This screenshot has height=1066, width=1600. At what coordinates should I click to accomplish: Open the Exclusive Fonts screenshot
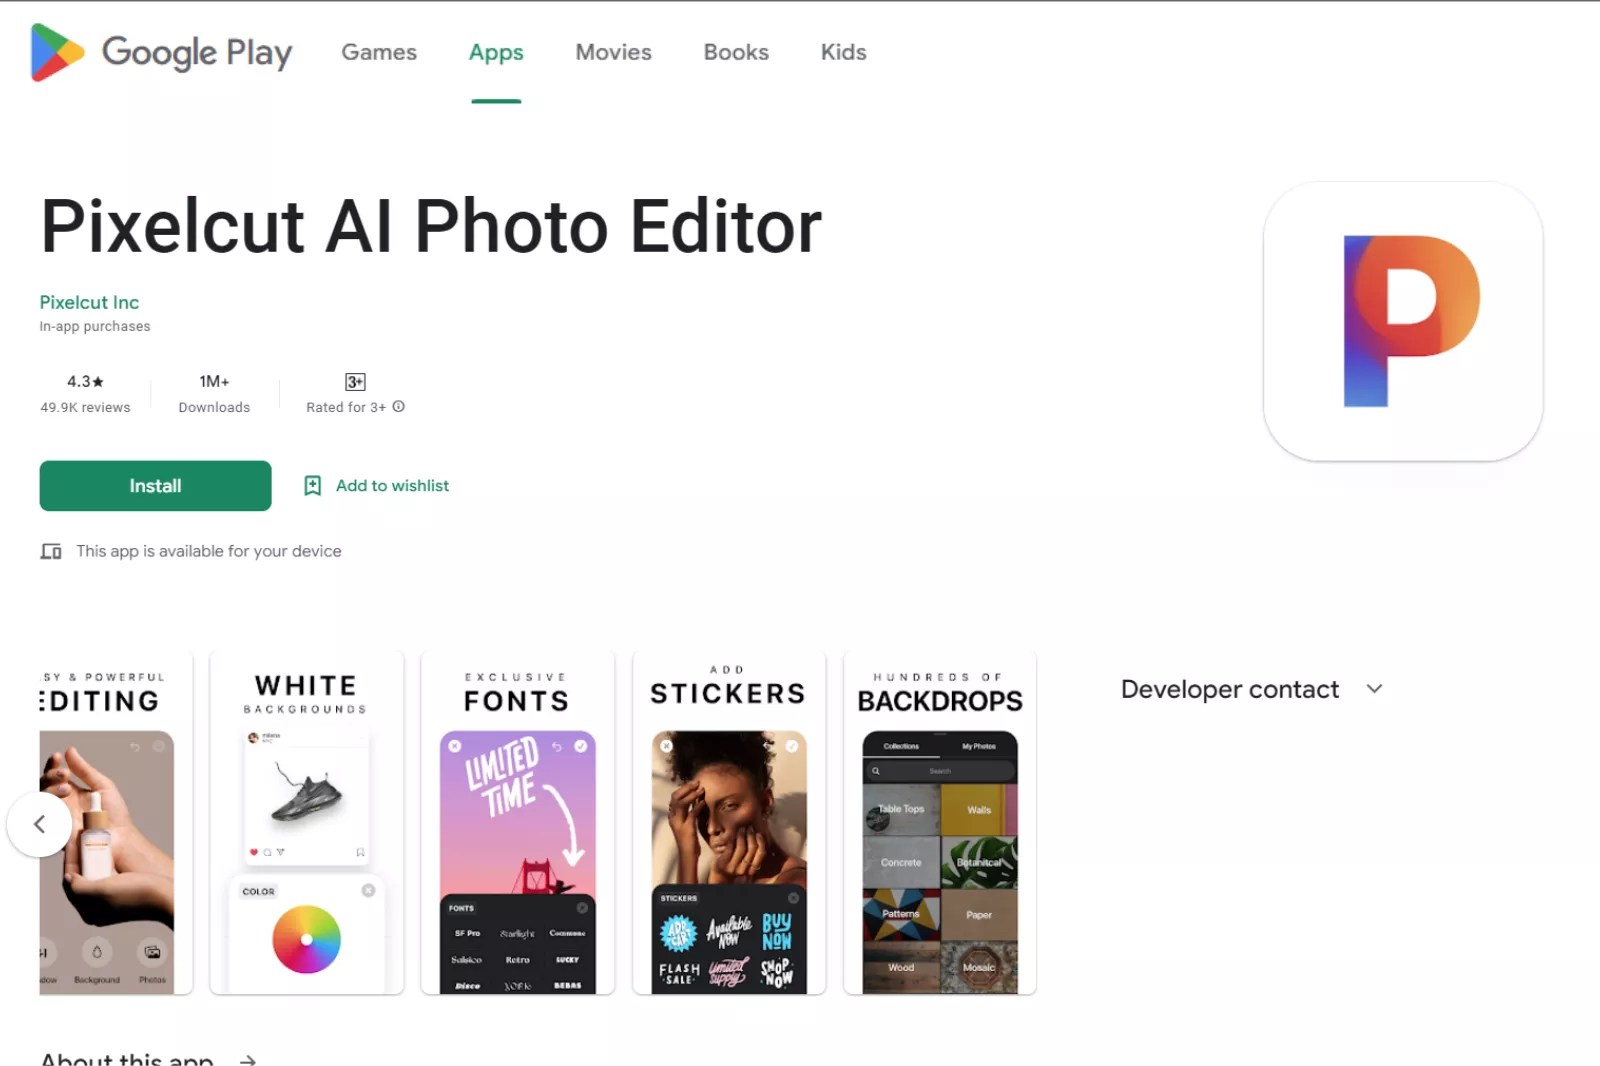[517, 823]
